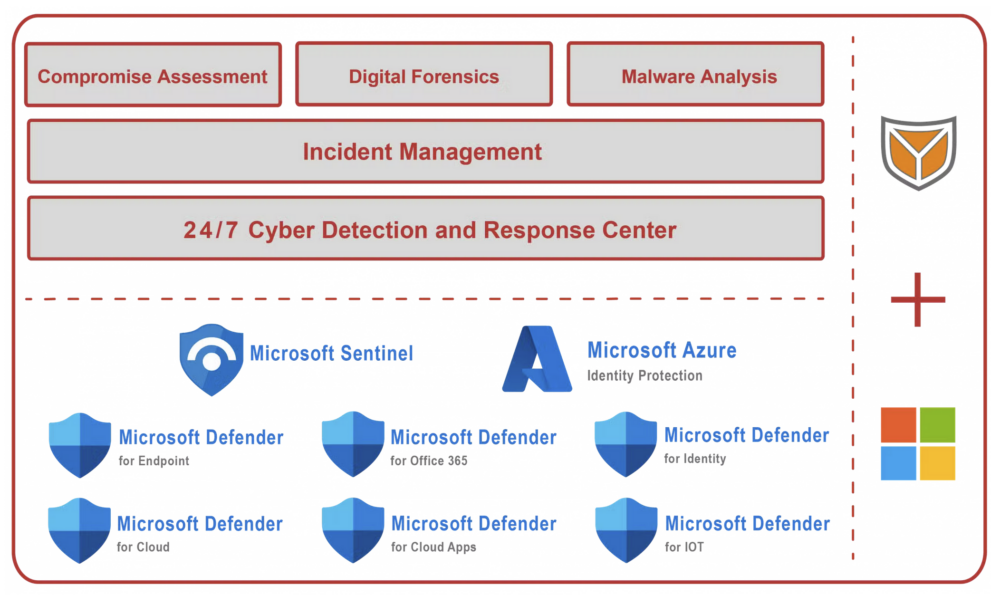Click the Microsoft Sentinel shield icon
This screenshot has height=595, width=1000.
click(211, 360)
